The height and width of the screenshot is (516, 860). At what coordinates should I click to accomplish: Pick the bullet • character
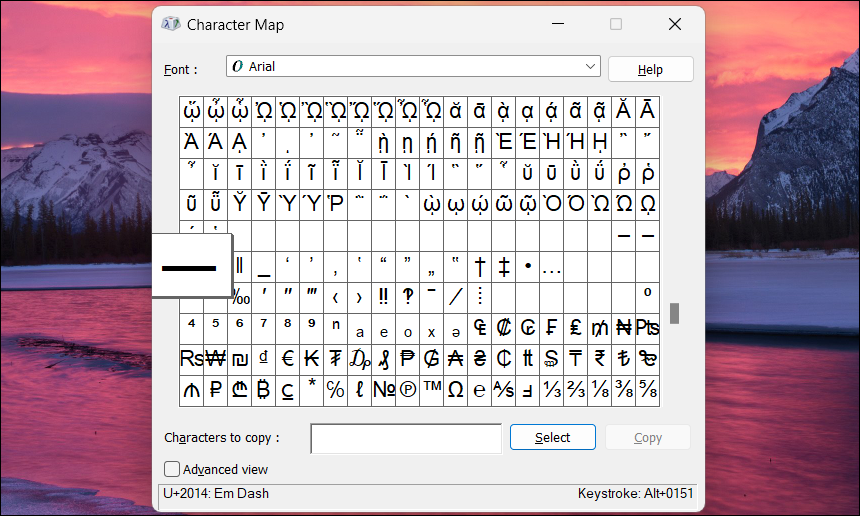click(x=528, y=267)
